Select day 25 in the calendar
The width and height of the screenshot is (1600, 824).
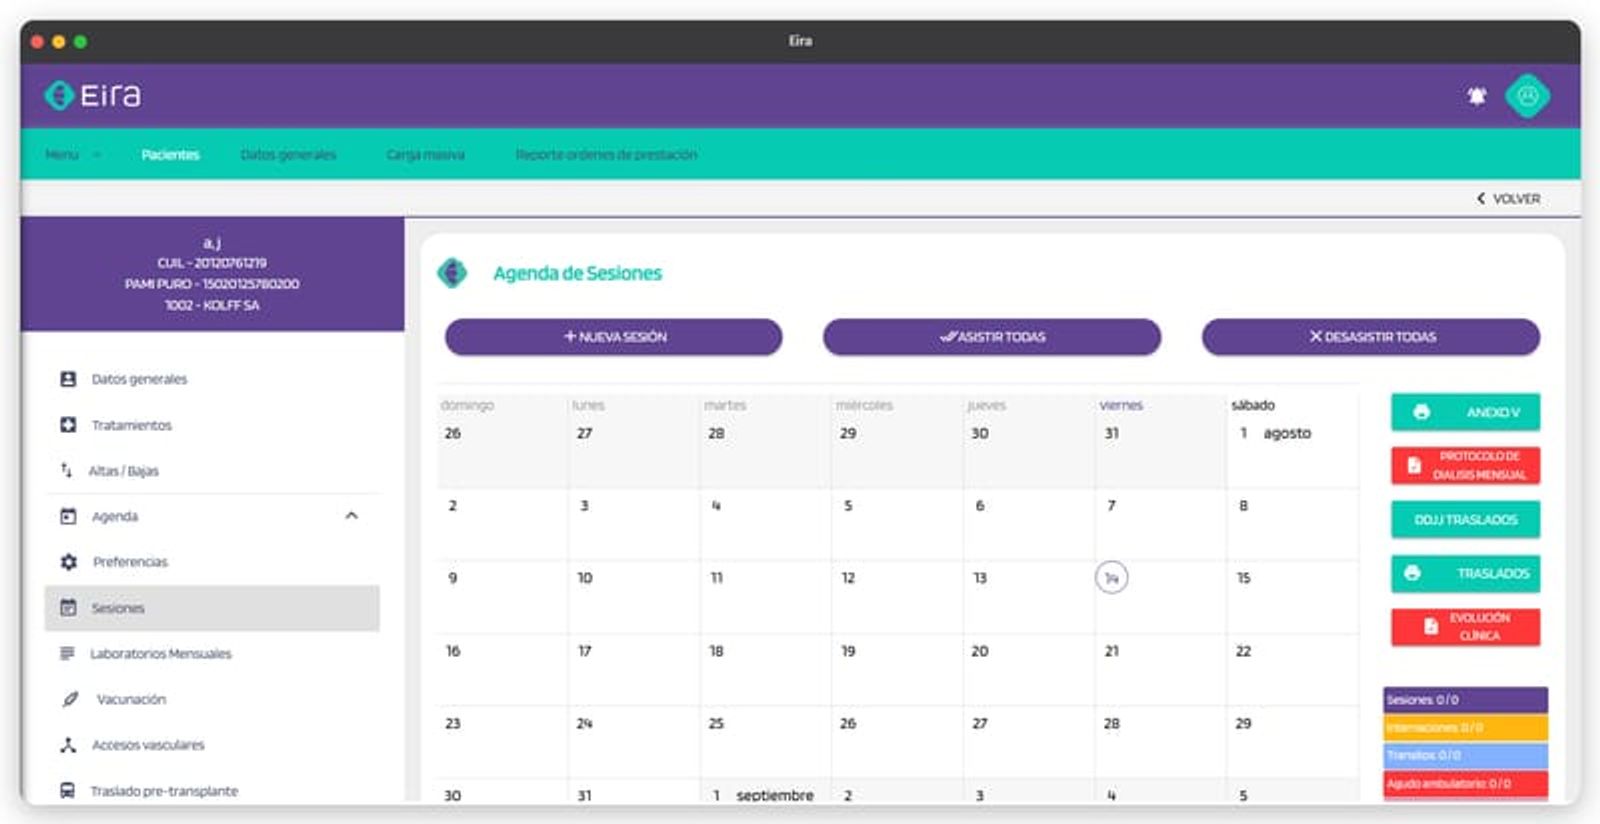click(716, 723)
